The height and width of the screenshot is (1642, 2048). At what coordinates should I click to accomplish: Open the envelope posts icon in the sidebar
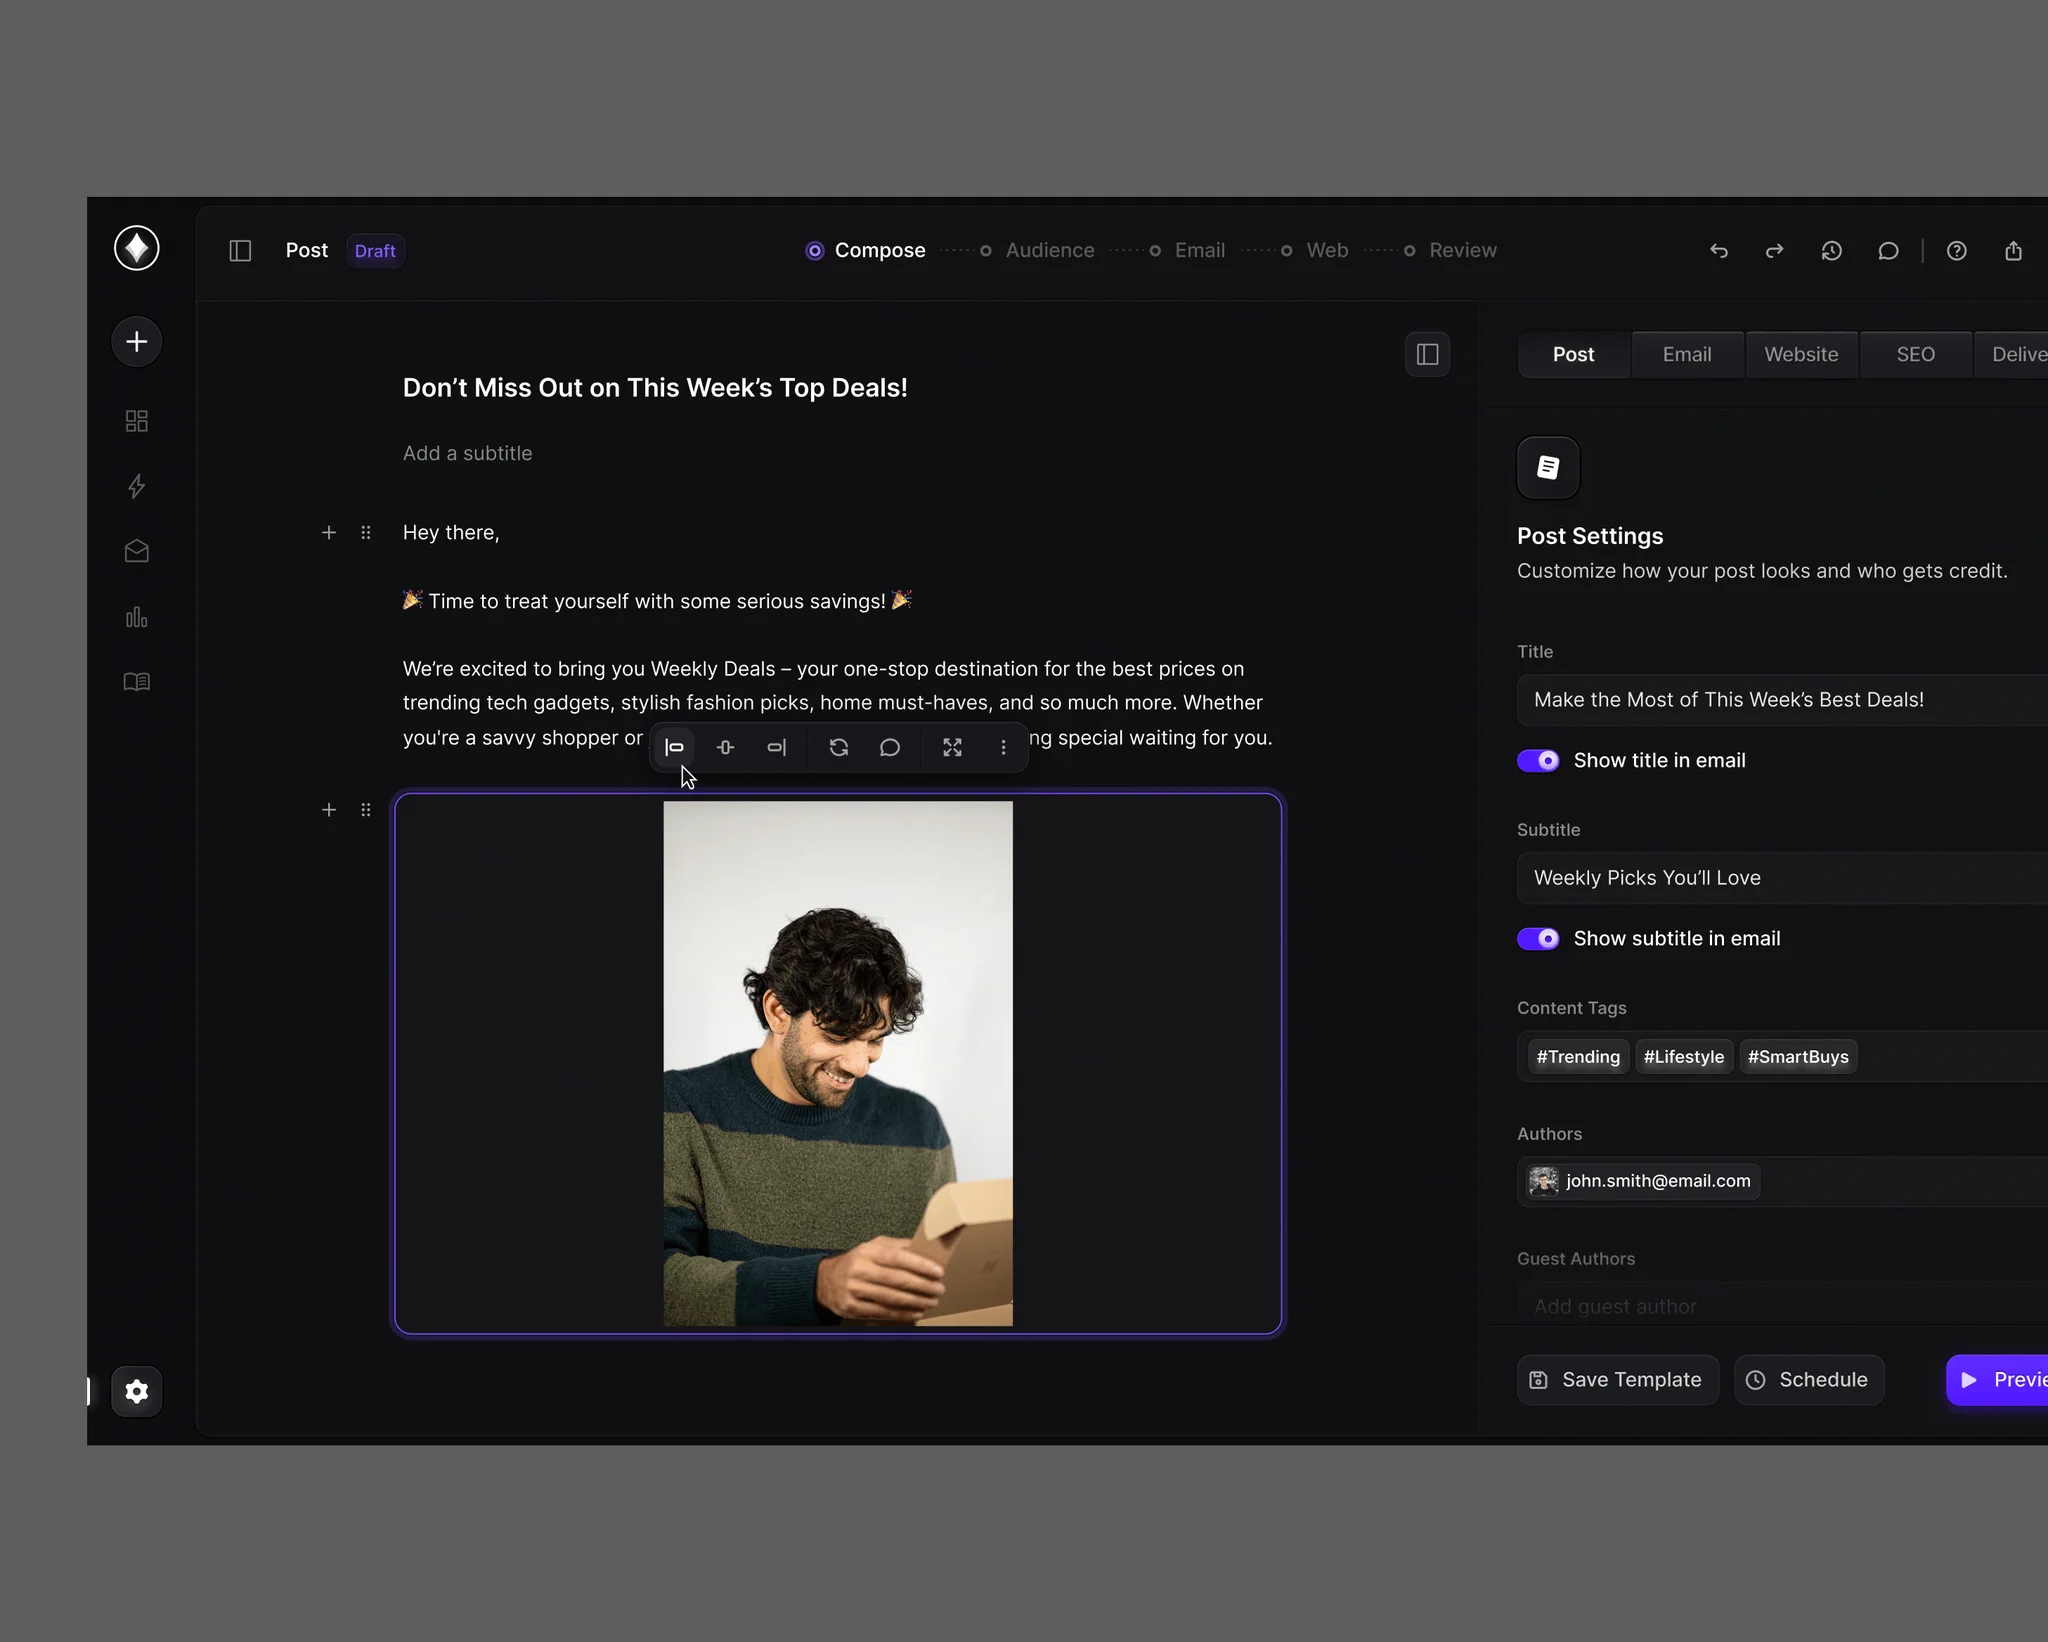pos(137,551)
